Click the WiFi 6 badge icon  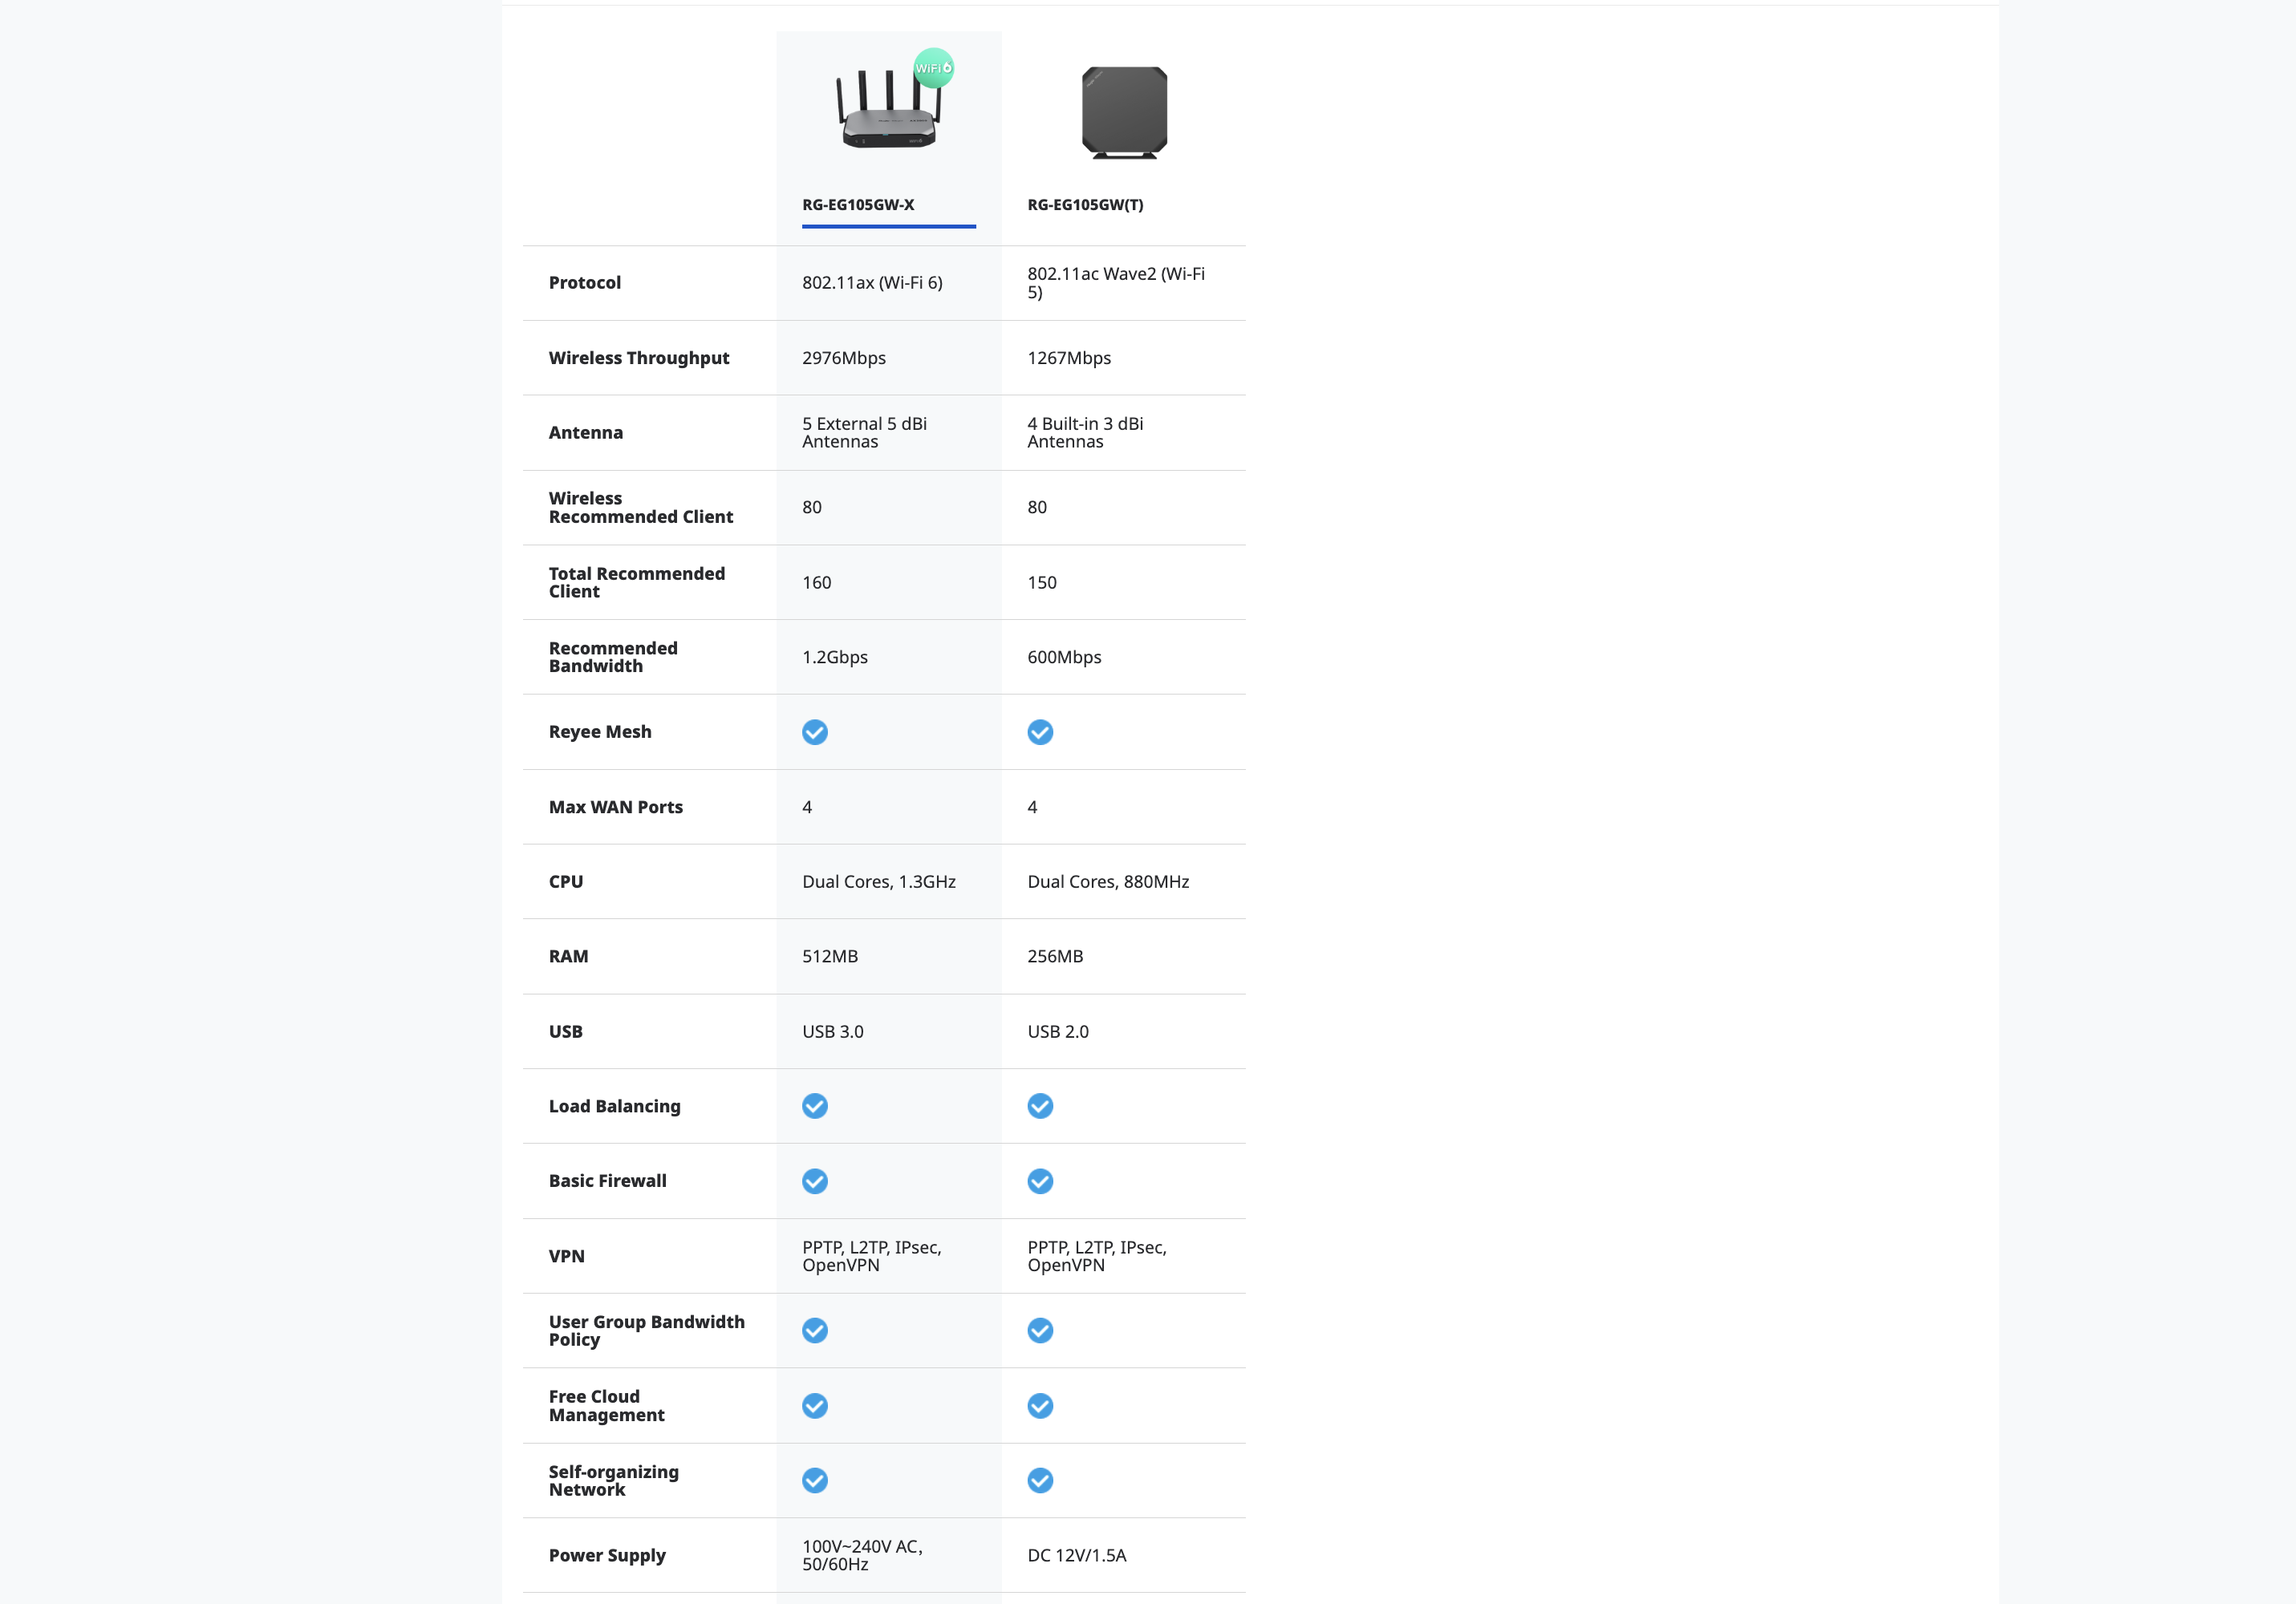point(934,68)
